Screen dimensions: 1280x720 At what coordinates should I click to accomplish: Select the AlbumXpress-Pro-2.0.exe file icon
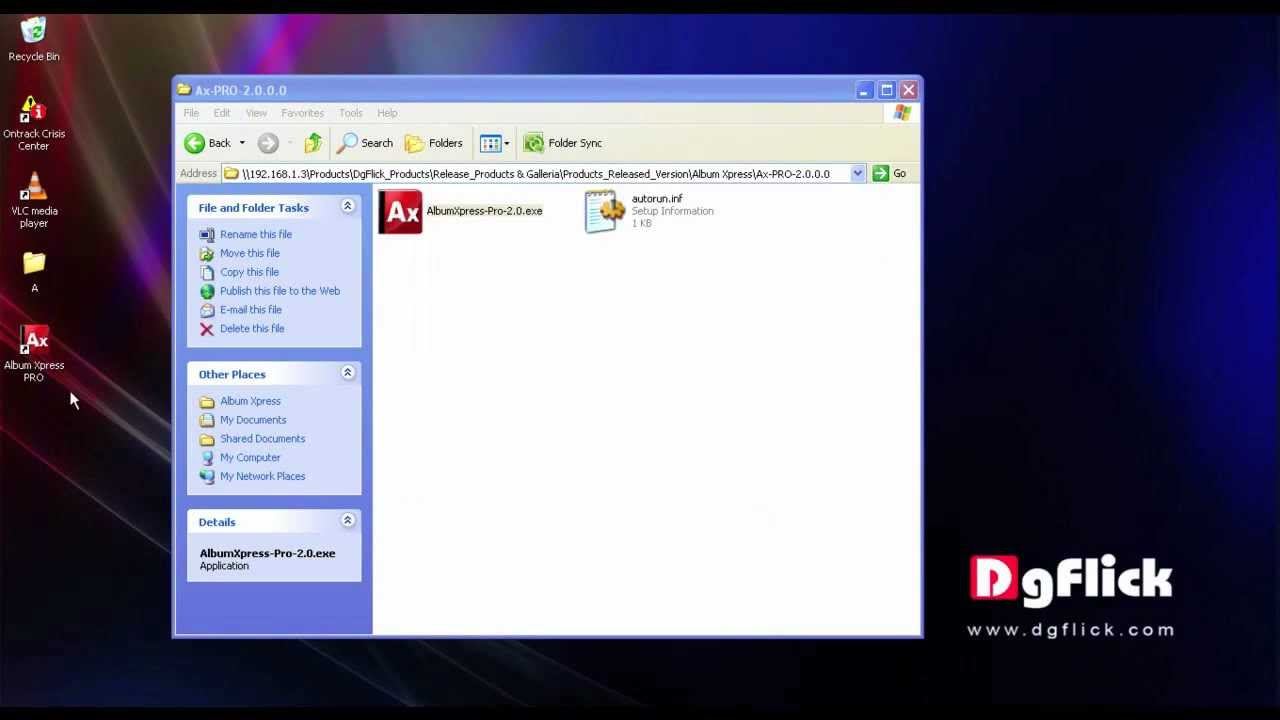400,212
